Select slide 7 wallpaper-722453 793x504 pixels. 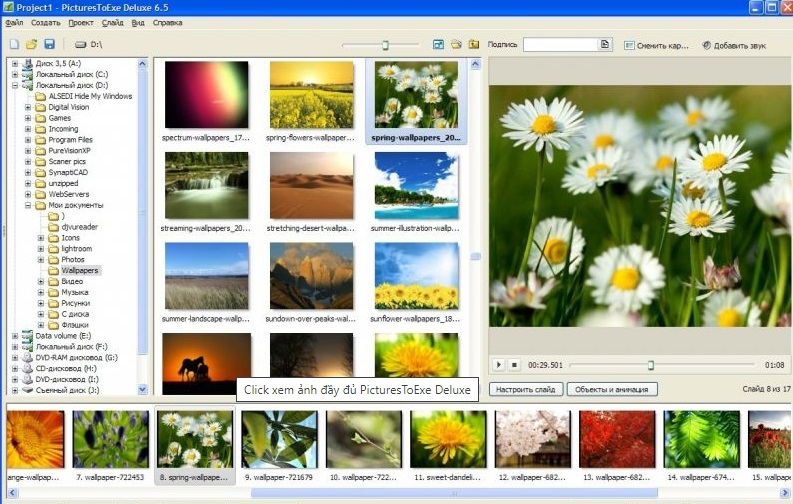[111, 439]
